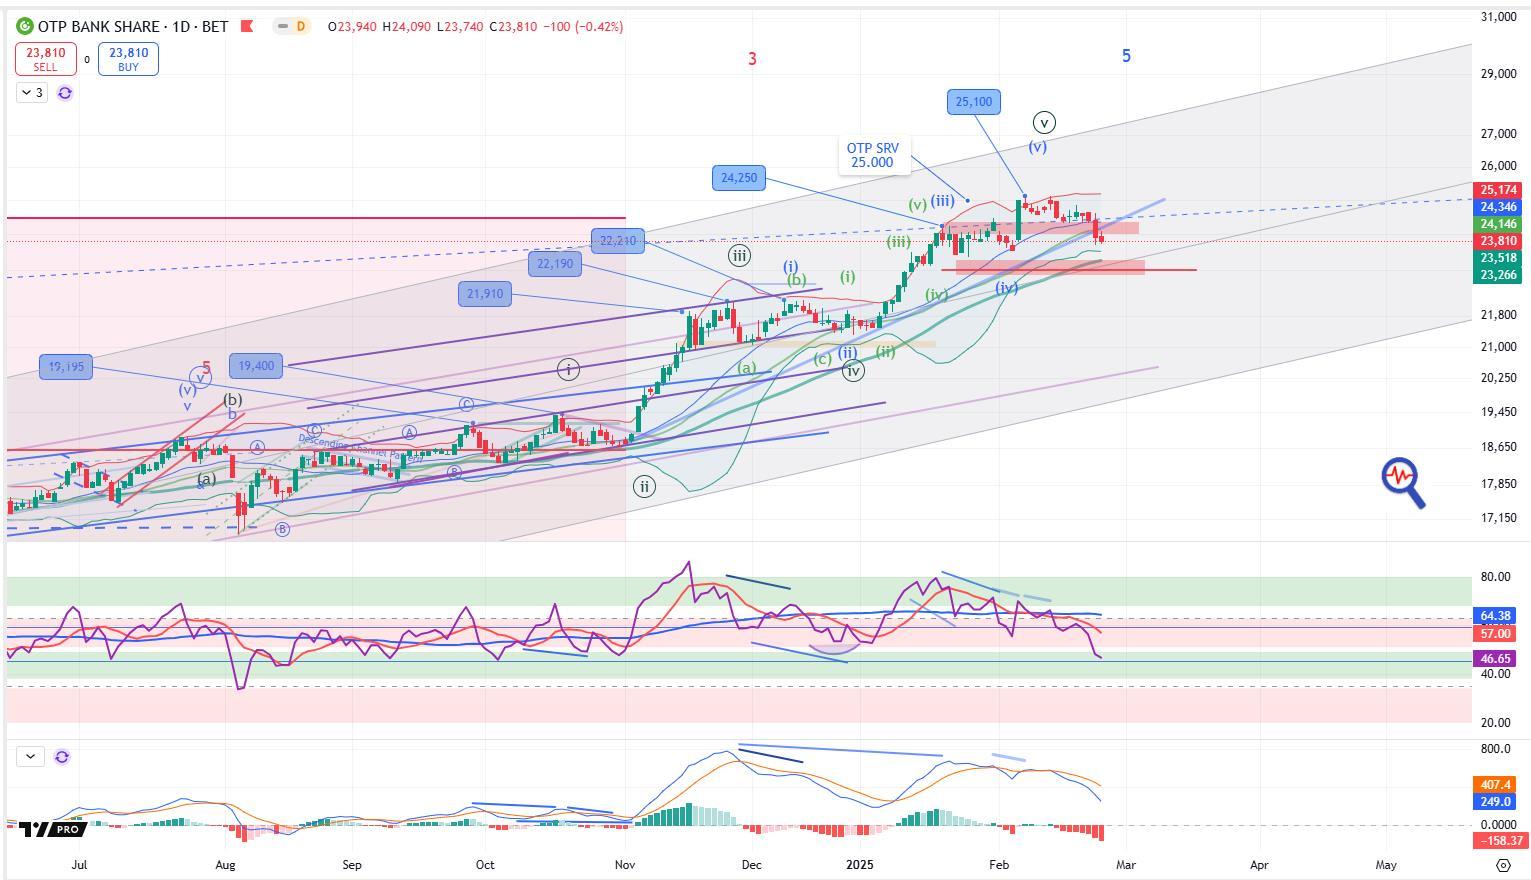Click the red flag icon beside BET
Screen dimensions: 1531x880
(x=246, y=26)
